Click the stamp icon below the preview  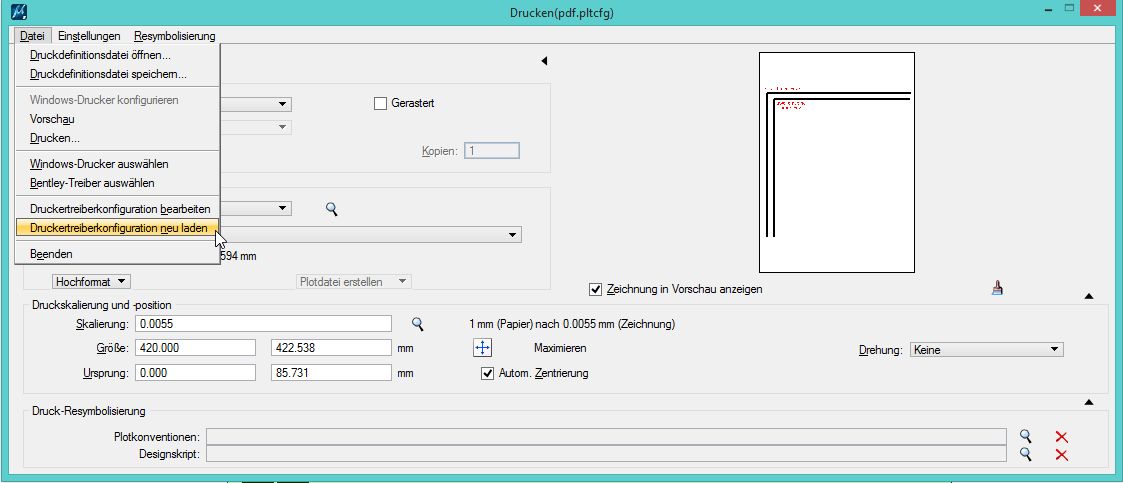(997, 288)
